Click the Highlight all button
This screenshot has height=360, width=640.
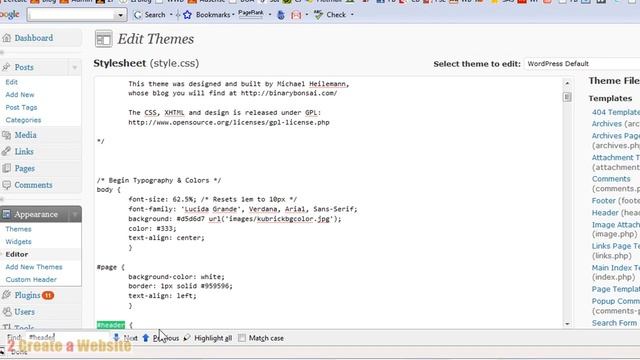(207, 338)
